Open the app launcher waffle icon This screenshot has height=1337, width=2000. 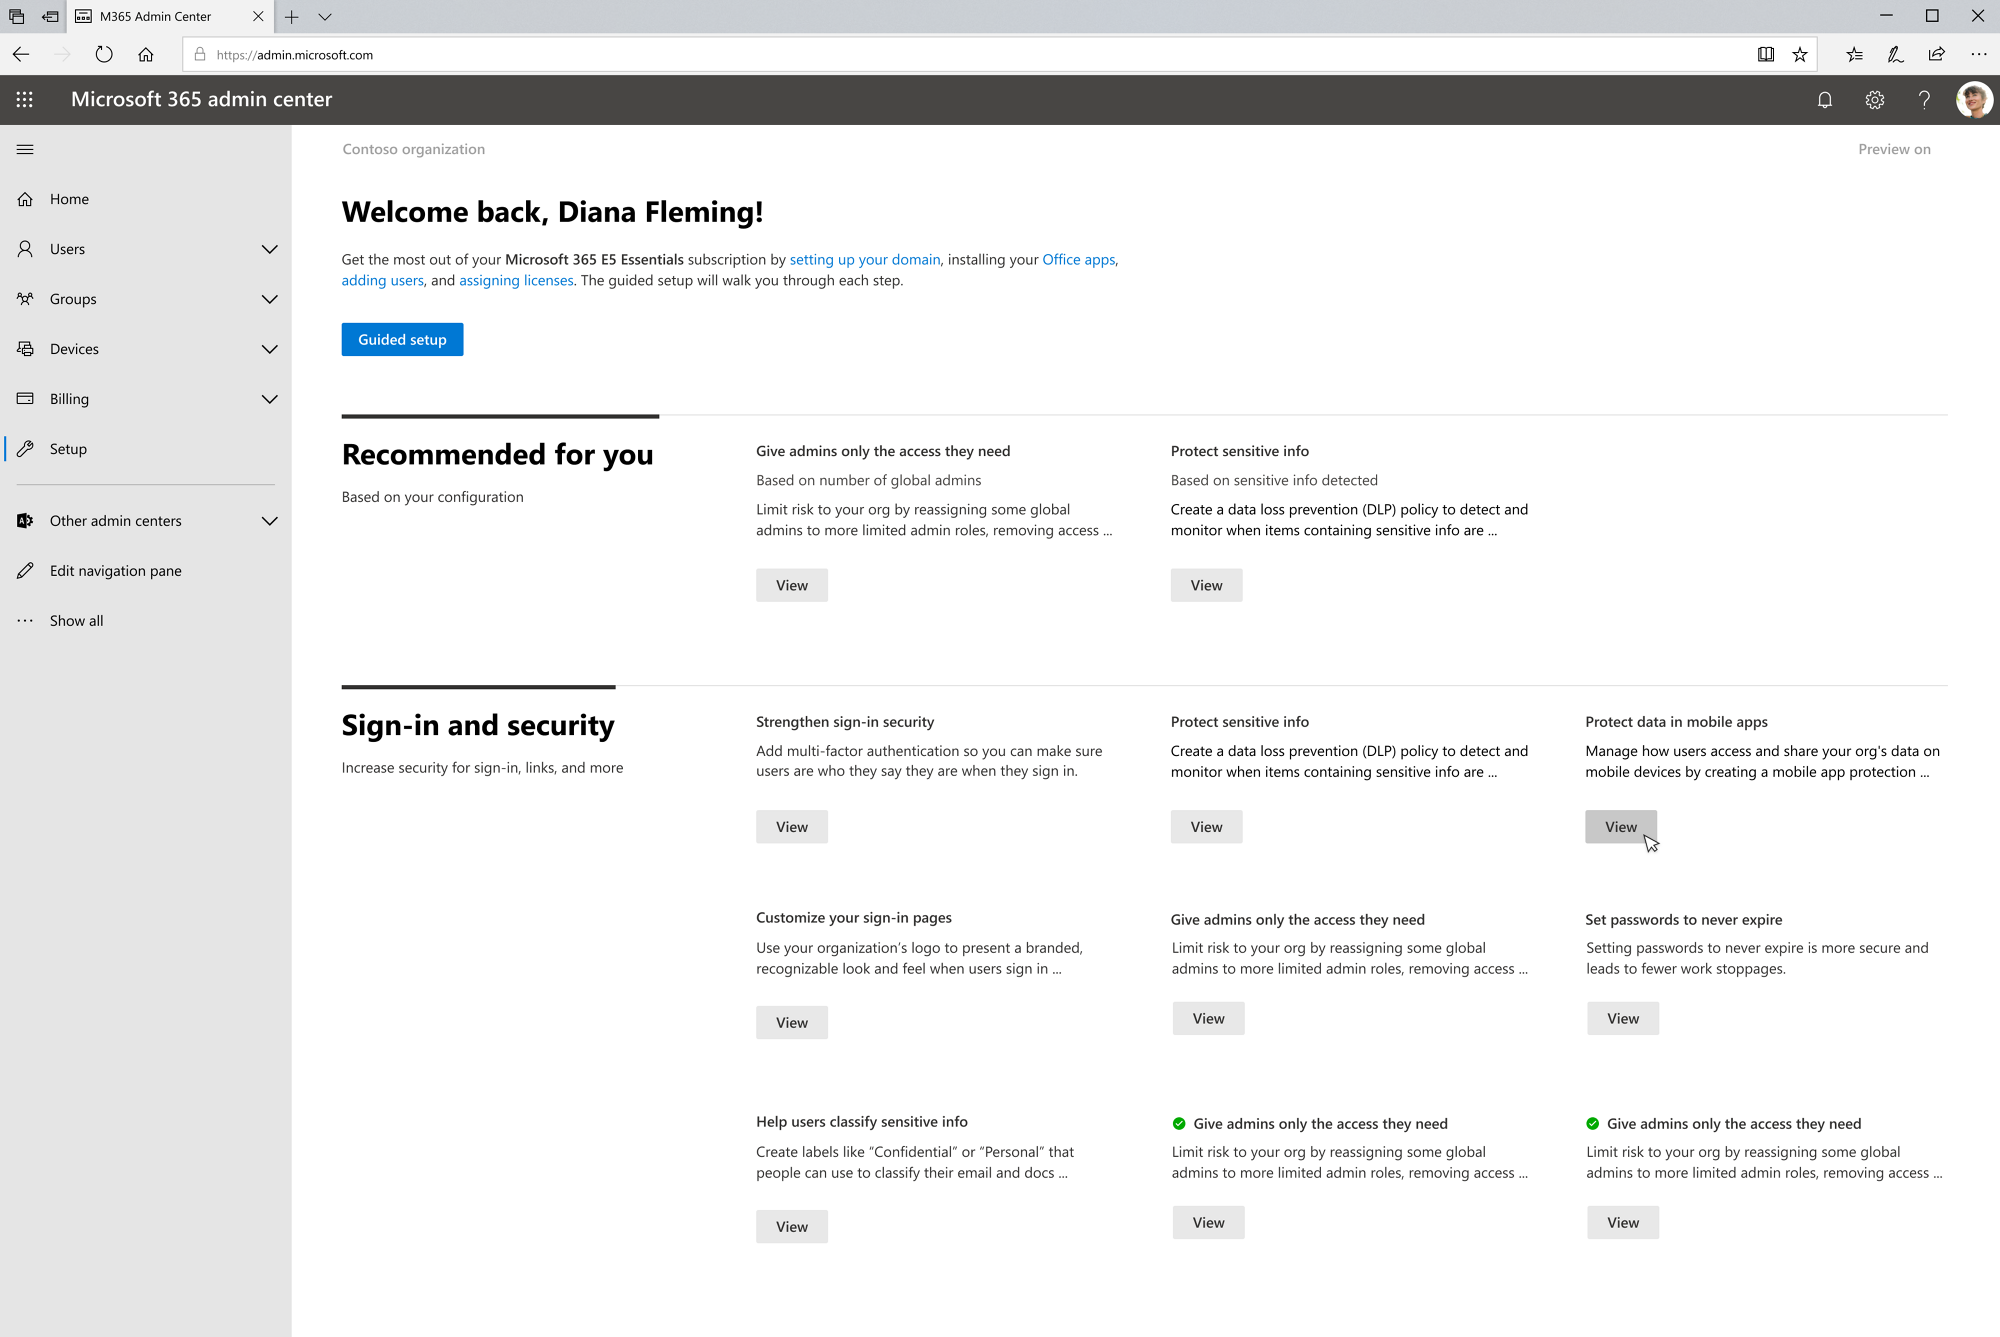click(25, 99)
